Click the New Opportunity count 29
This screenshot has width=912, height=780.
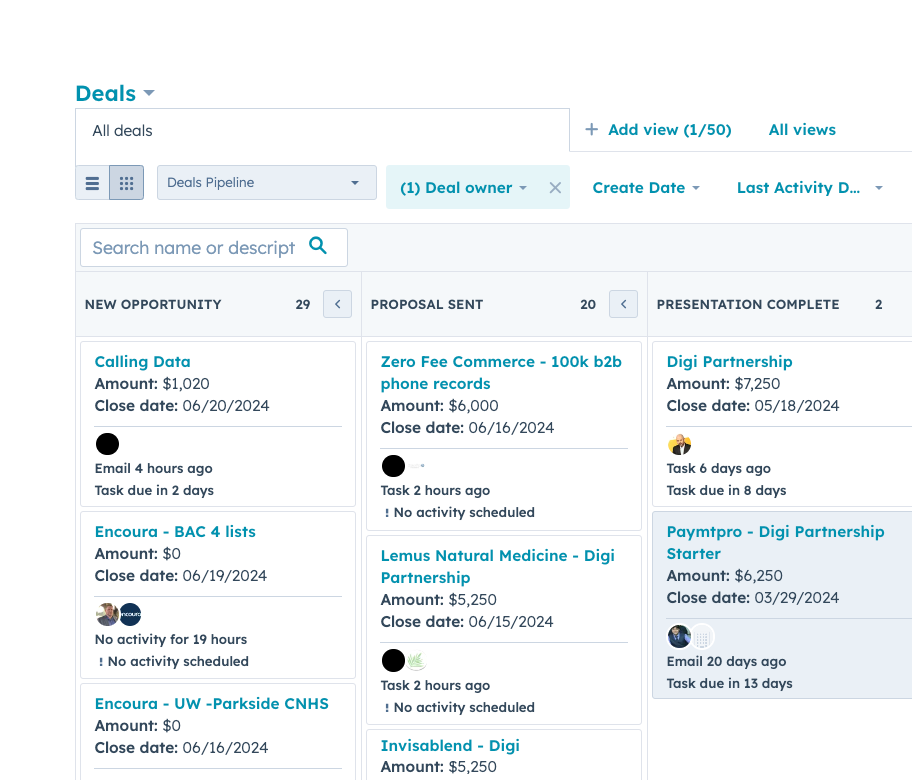pos(302,304)
